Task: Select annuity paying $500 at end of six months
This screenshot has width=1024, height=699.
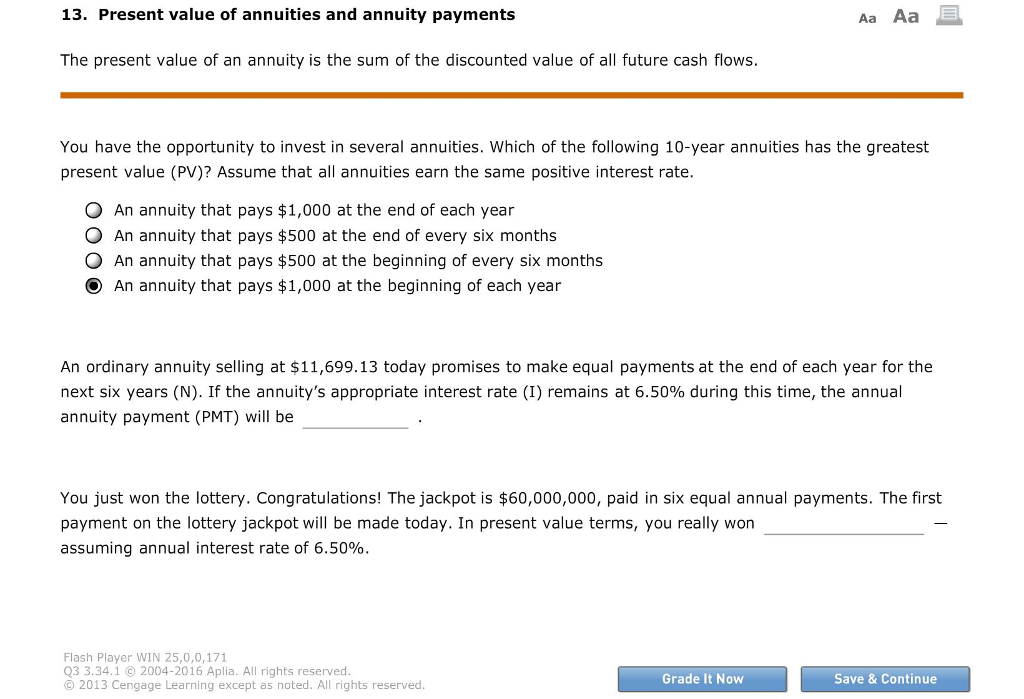Action: tap(93, 235)
